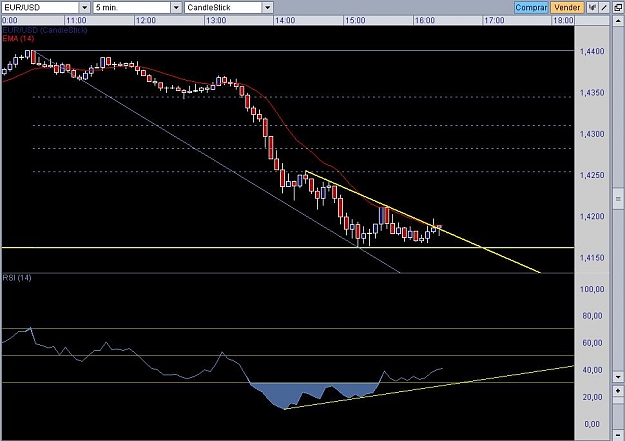
Task: Click the vertical scrollbar down arrow
Action: (x=618, y=376)
